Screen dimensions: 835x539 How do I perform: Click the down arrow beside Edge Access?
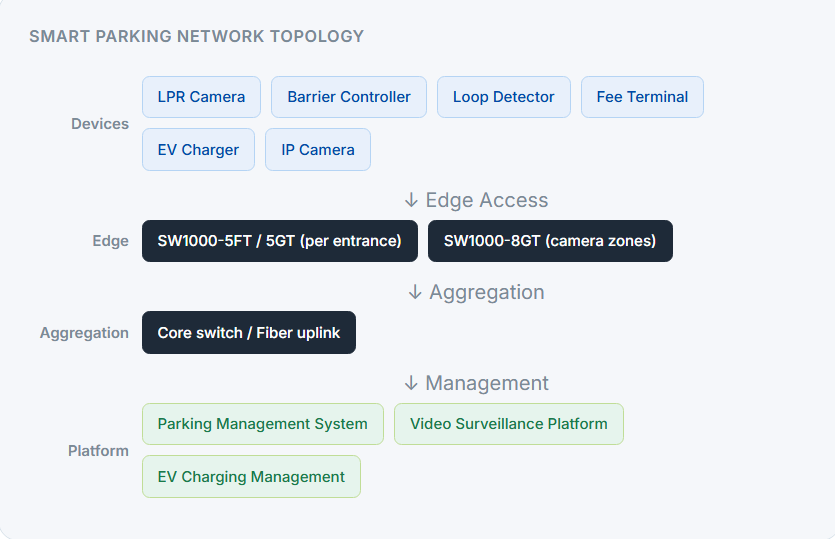pyautogui.click(x=411, y=200)
